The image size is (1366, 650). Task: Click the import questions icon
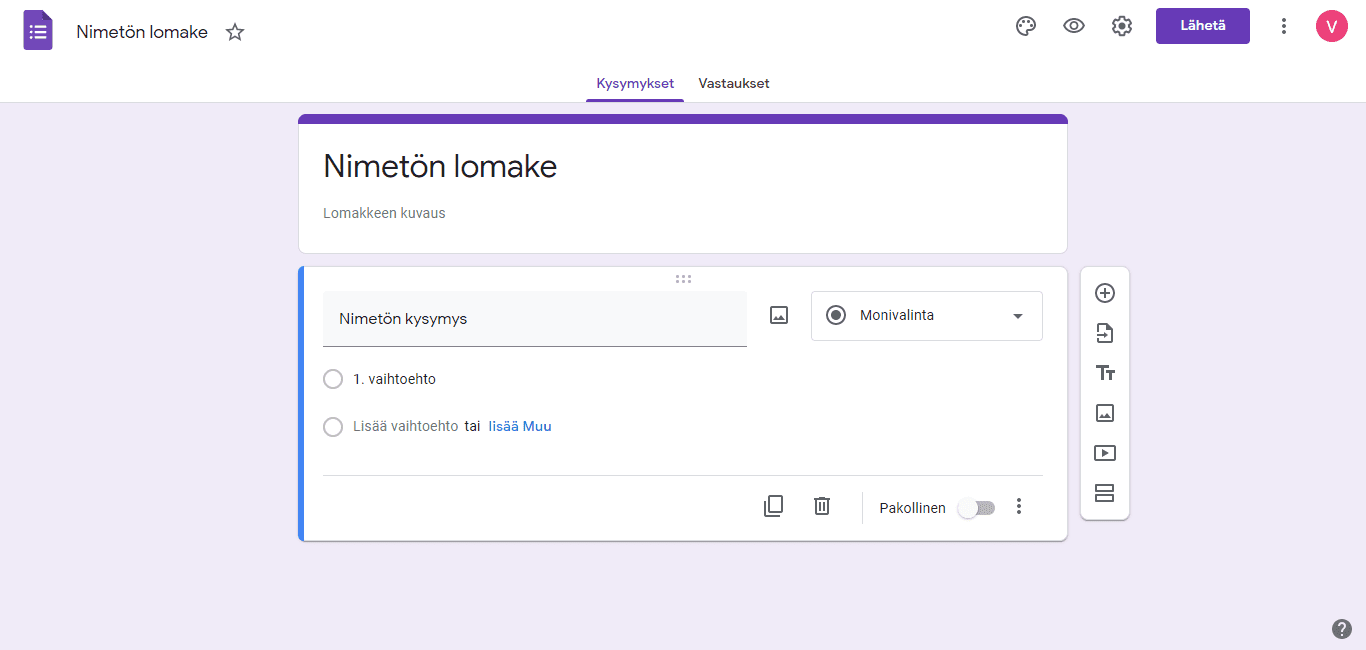click(x=1104, y=333)
